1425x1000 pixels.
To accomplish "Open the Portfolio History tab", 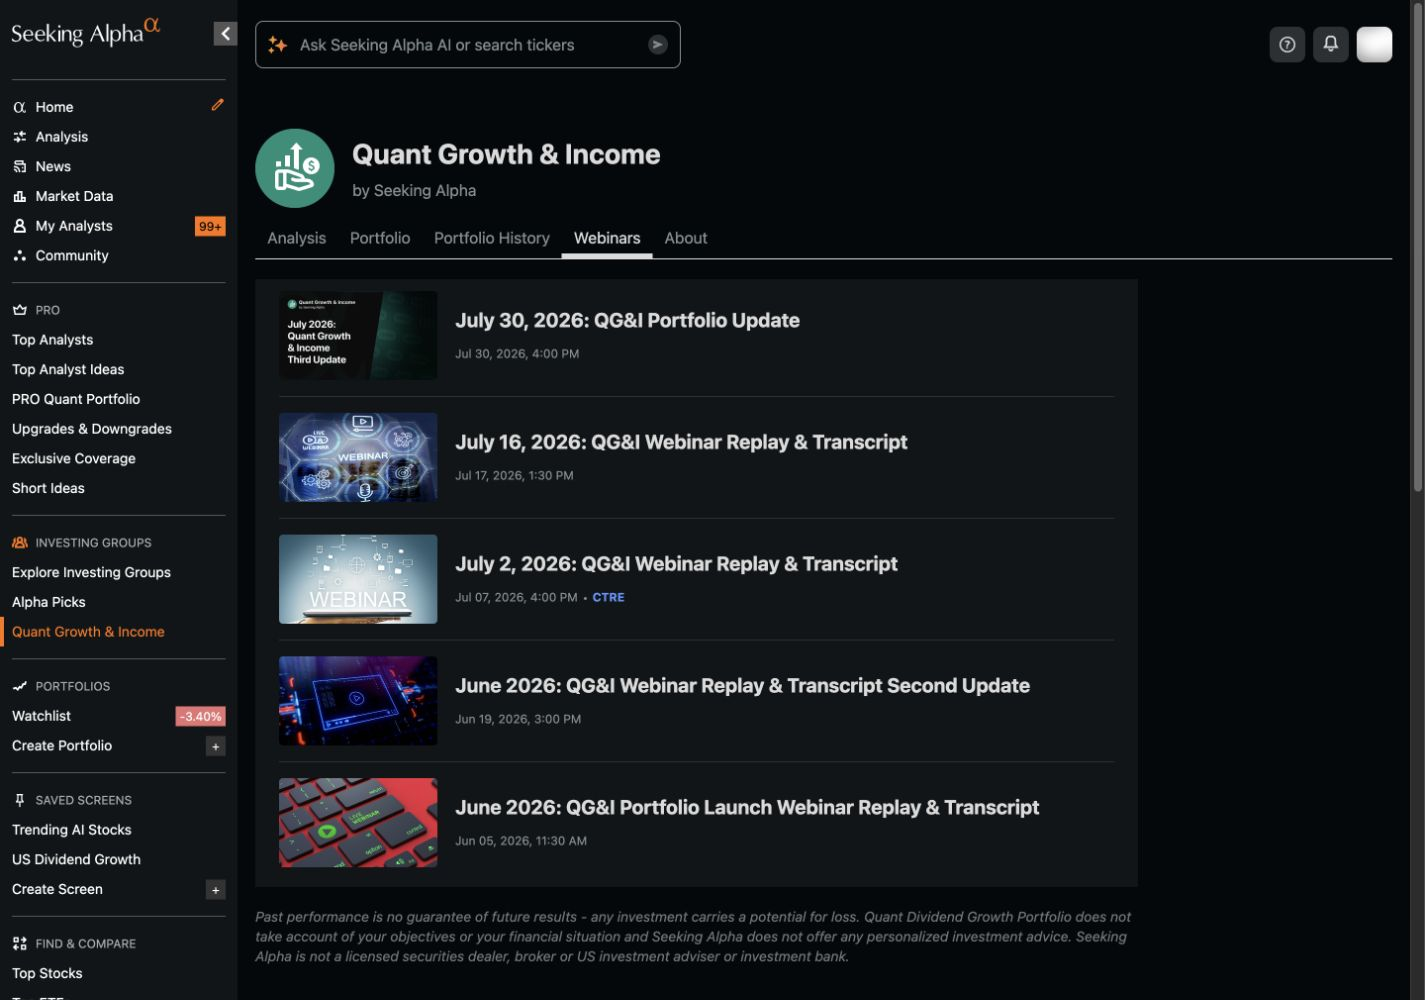I will [492, 238].
